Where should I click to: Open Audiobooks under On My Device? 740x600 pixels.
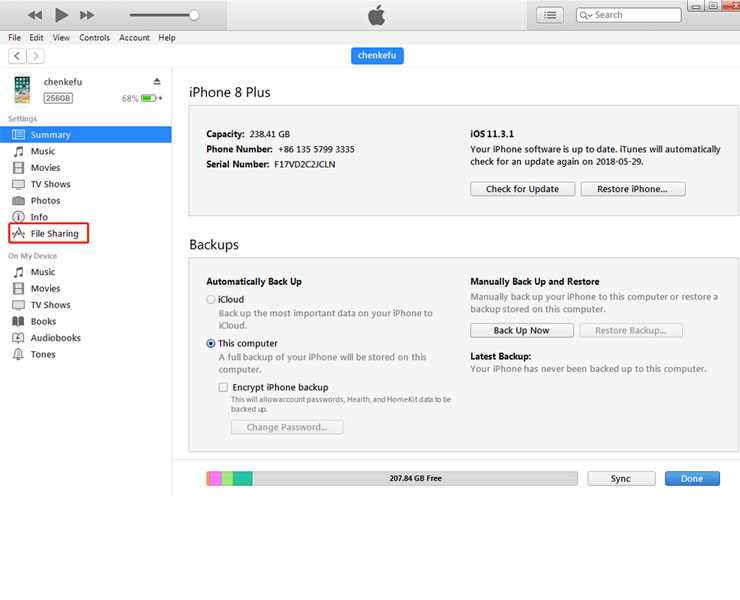coord(56,338)
